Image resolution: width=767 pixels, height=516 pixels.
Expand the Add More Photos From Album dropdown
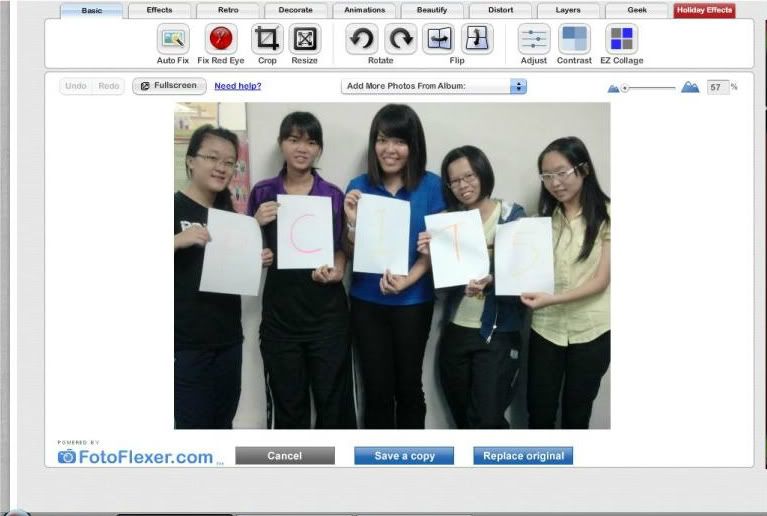[518, 87]
